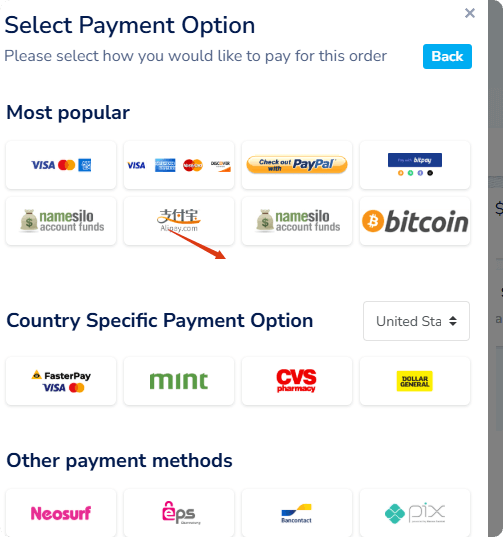Click the Back button
Screen dimensions: 503x537
point(447,56)
